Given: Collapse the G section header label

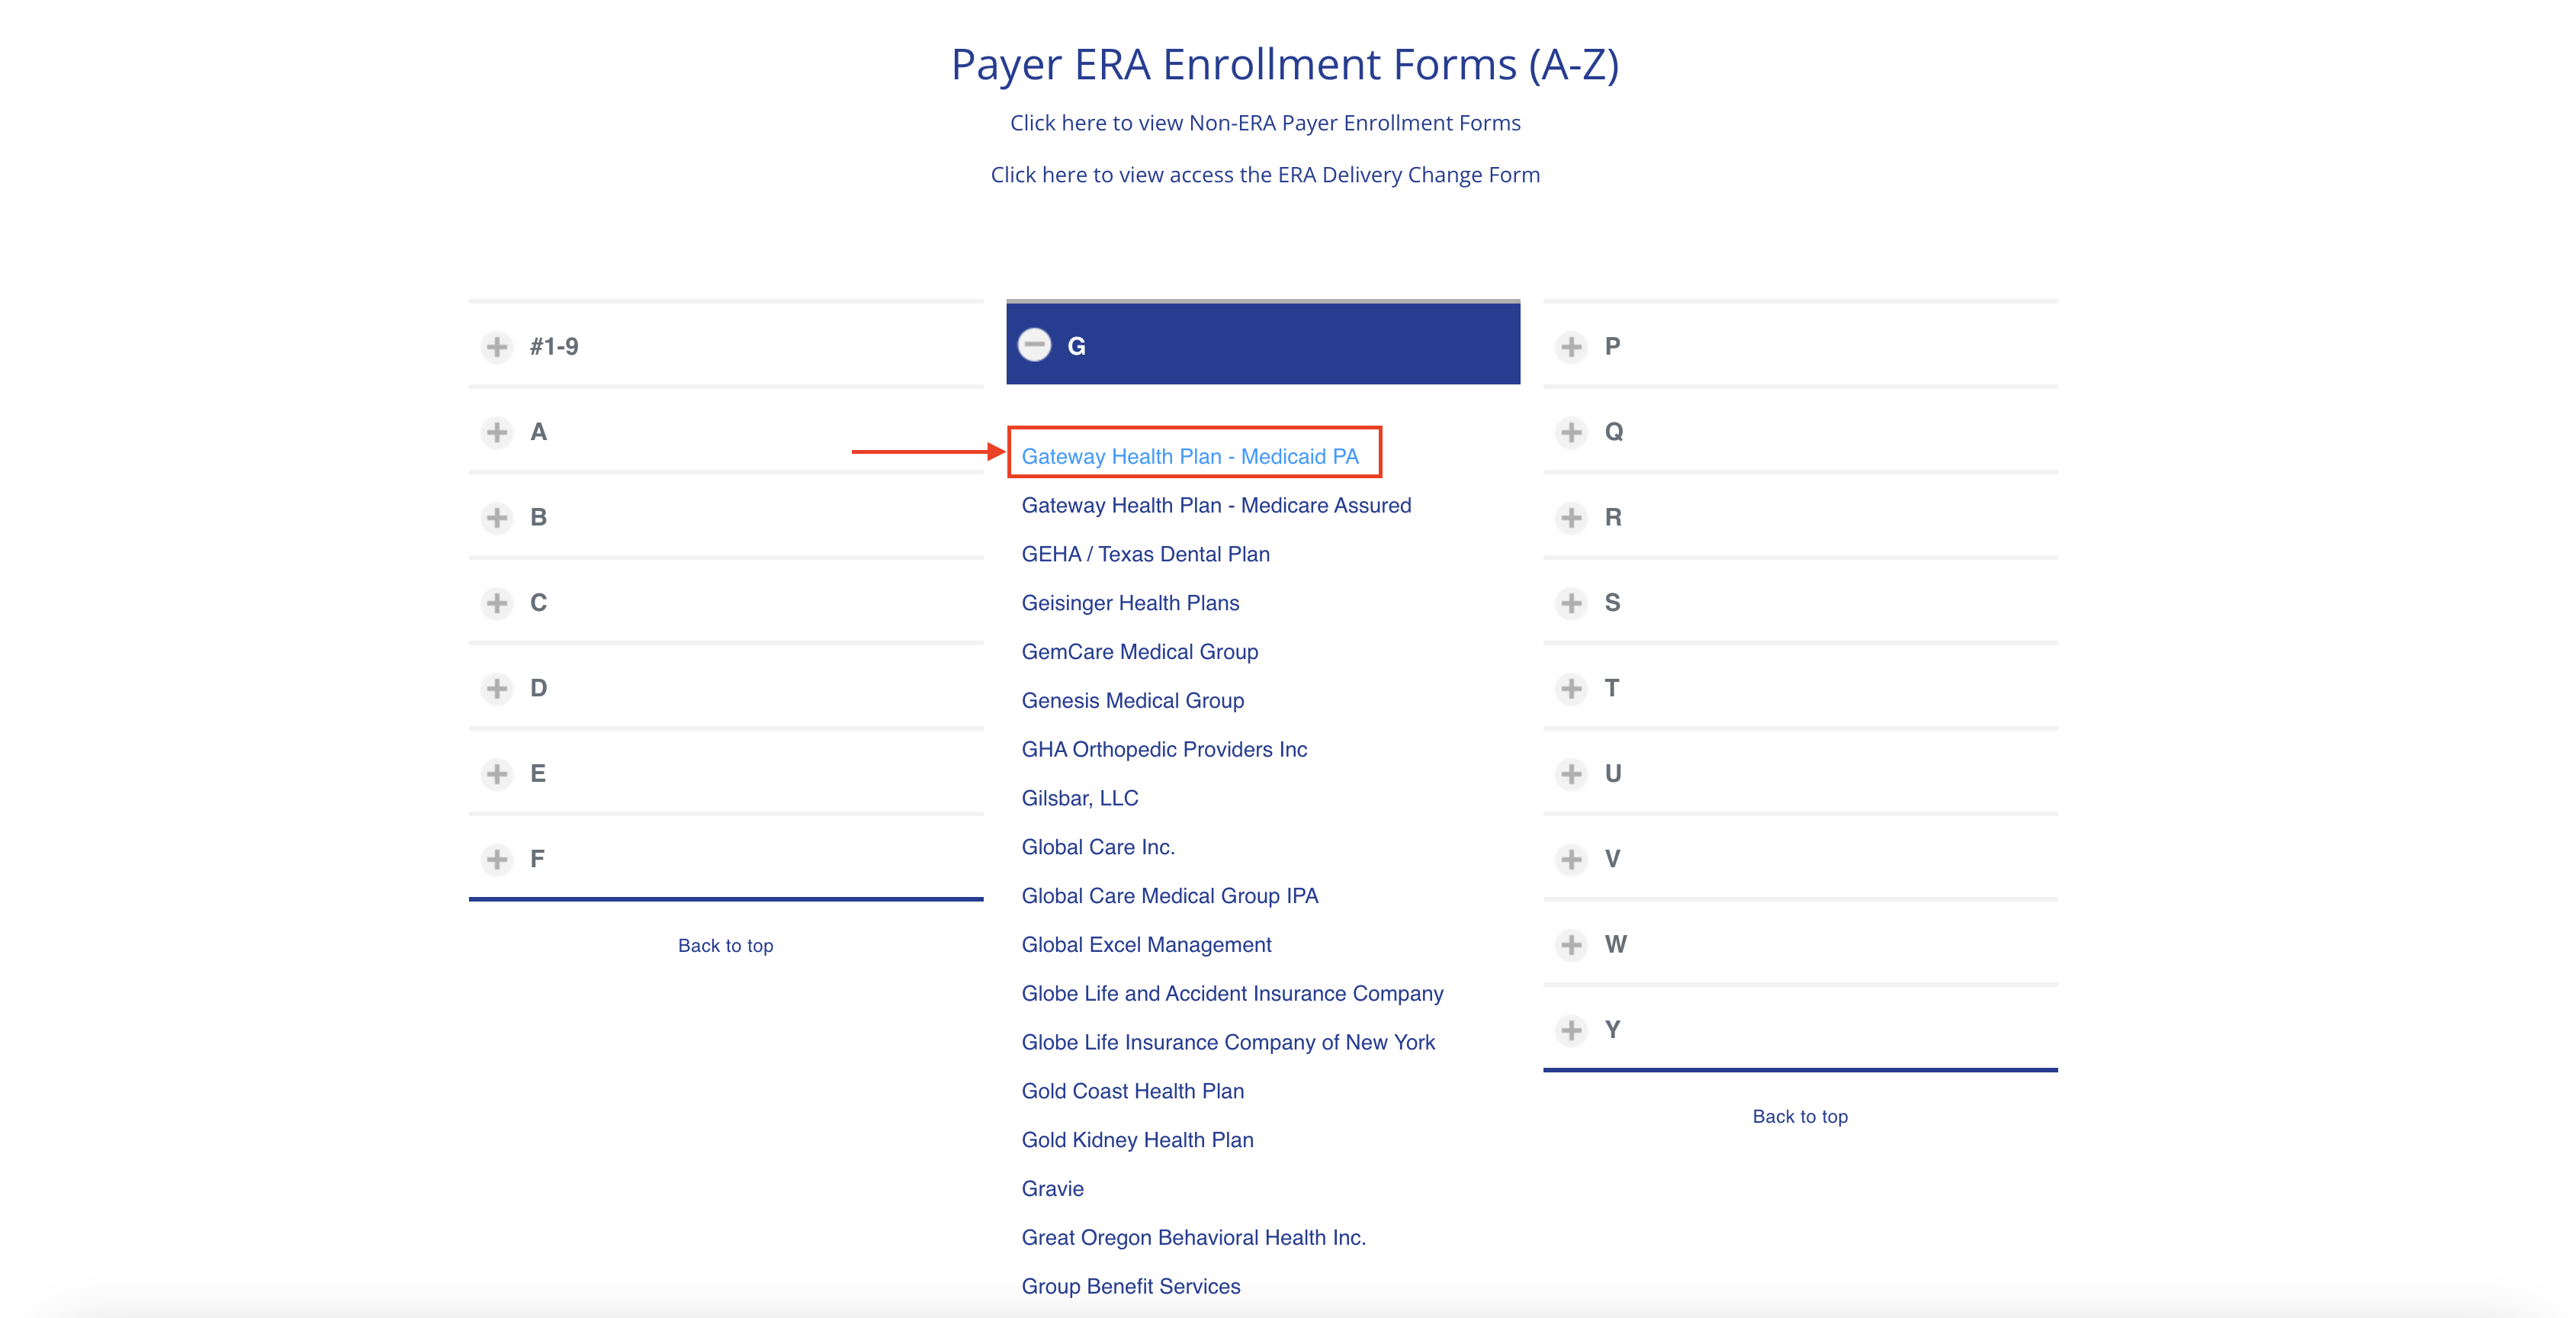Looking at the screenshot, I should tap(1076, 346).
